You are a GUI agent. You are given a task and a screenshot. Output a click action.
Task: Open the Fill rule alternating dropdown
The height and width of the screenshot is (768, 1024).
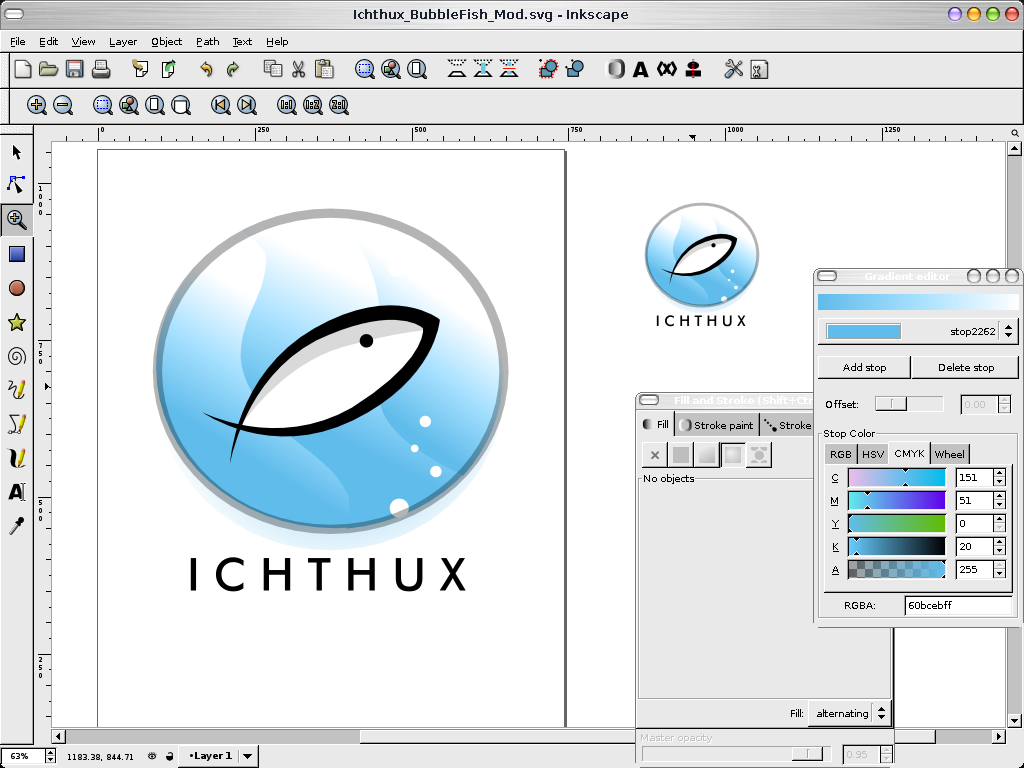(x=850, y=713)
